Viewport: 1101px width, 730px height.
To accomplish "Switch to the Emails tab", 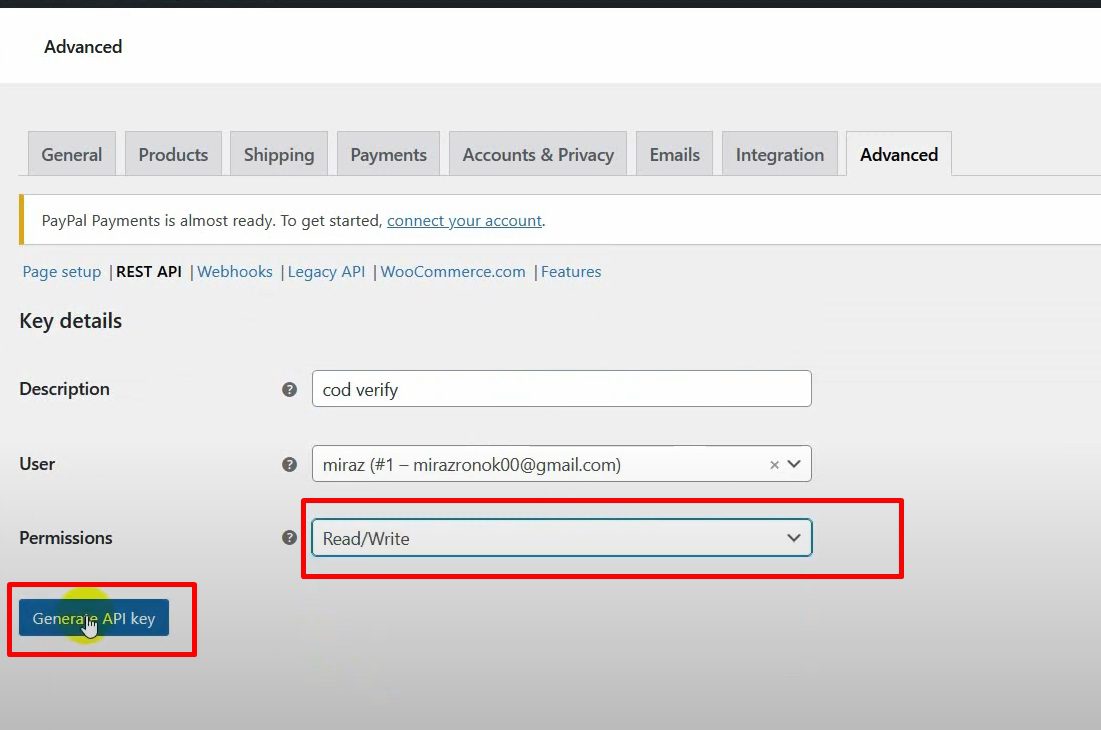I will 675,155.
